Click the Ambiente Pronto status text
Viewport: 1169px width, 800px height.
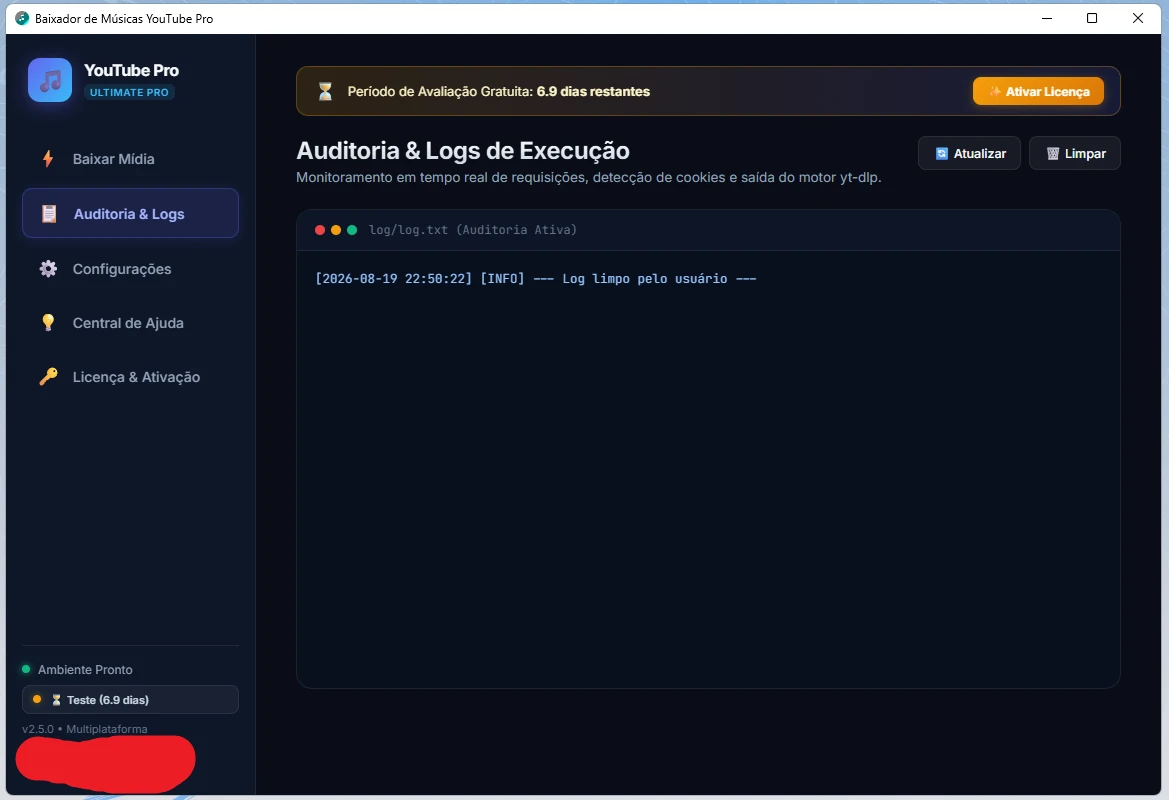click(85, 670)
